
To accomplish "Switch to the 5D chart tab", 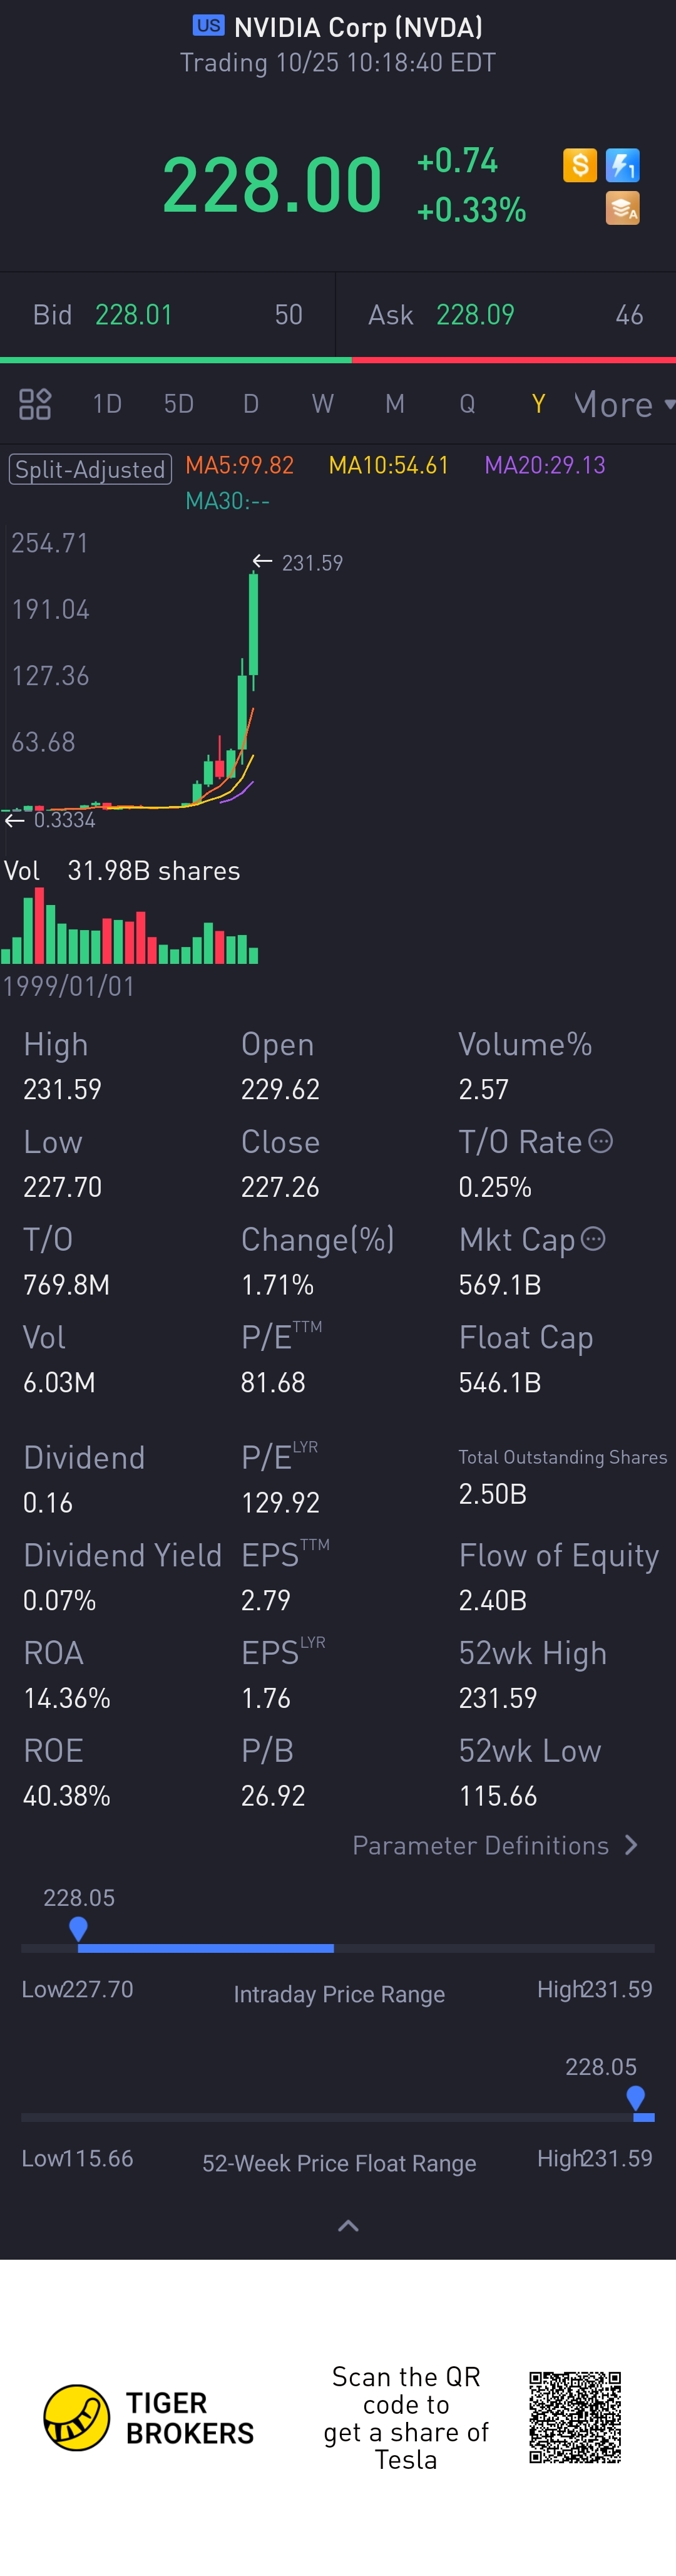I will pyautogui.click(x=179, y=404).
